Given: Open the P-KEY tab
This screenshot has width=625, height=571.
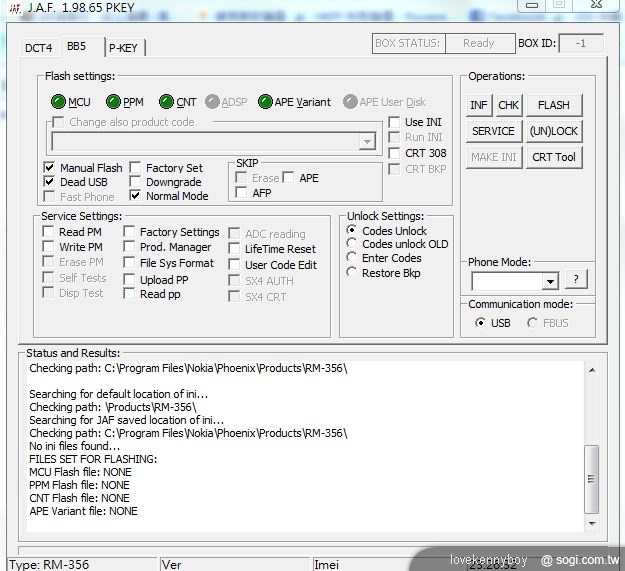Looking at the screenshot, I should [123, 48].
